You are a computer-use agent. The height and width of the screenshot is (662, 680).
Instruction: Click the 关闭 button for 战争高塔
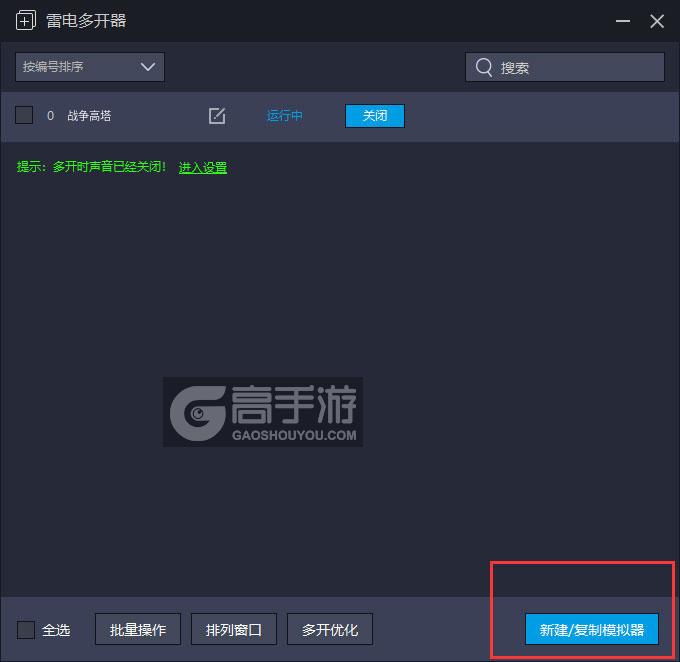(375, 116)
